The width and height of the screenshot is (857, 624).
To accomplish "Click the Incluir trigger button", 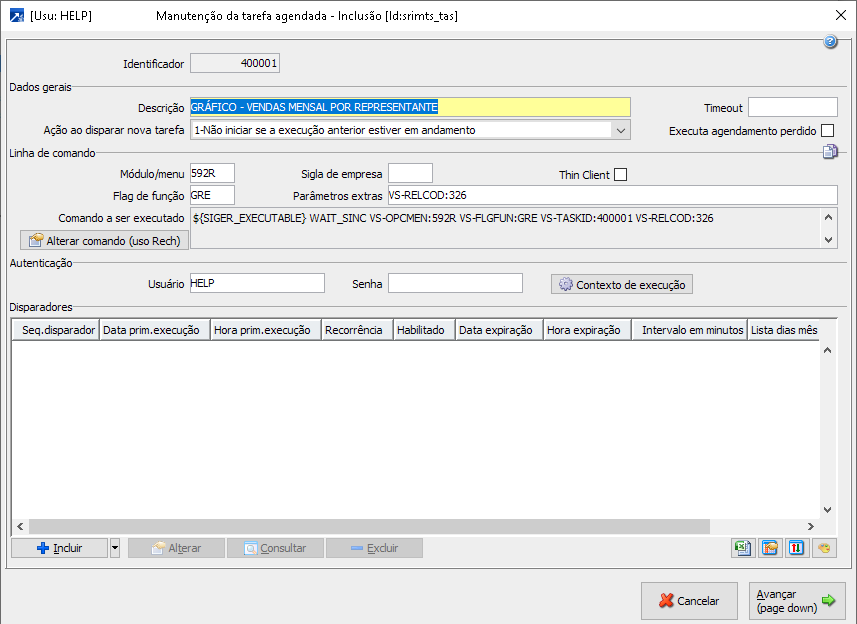I will pos(59,548).
